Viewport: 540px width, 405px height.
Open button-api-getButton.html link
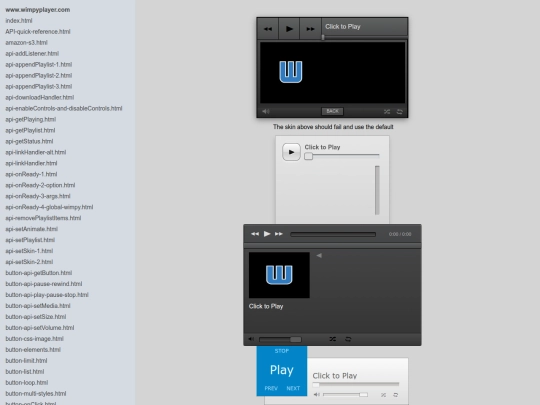[x=39, y=273]
